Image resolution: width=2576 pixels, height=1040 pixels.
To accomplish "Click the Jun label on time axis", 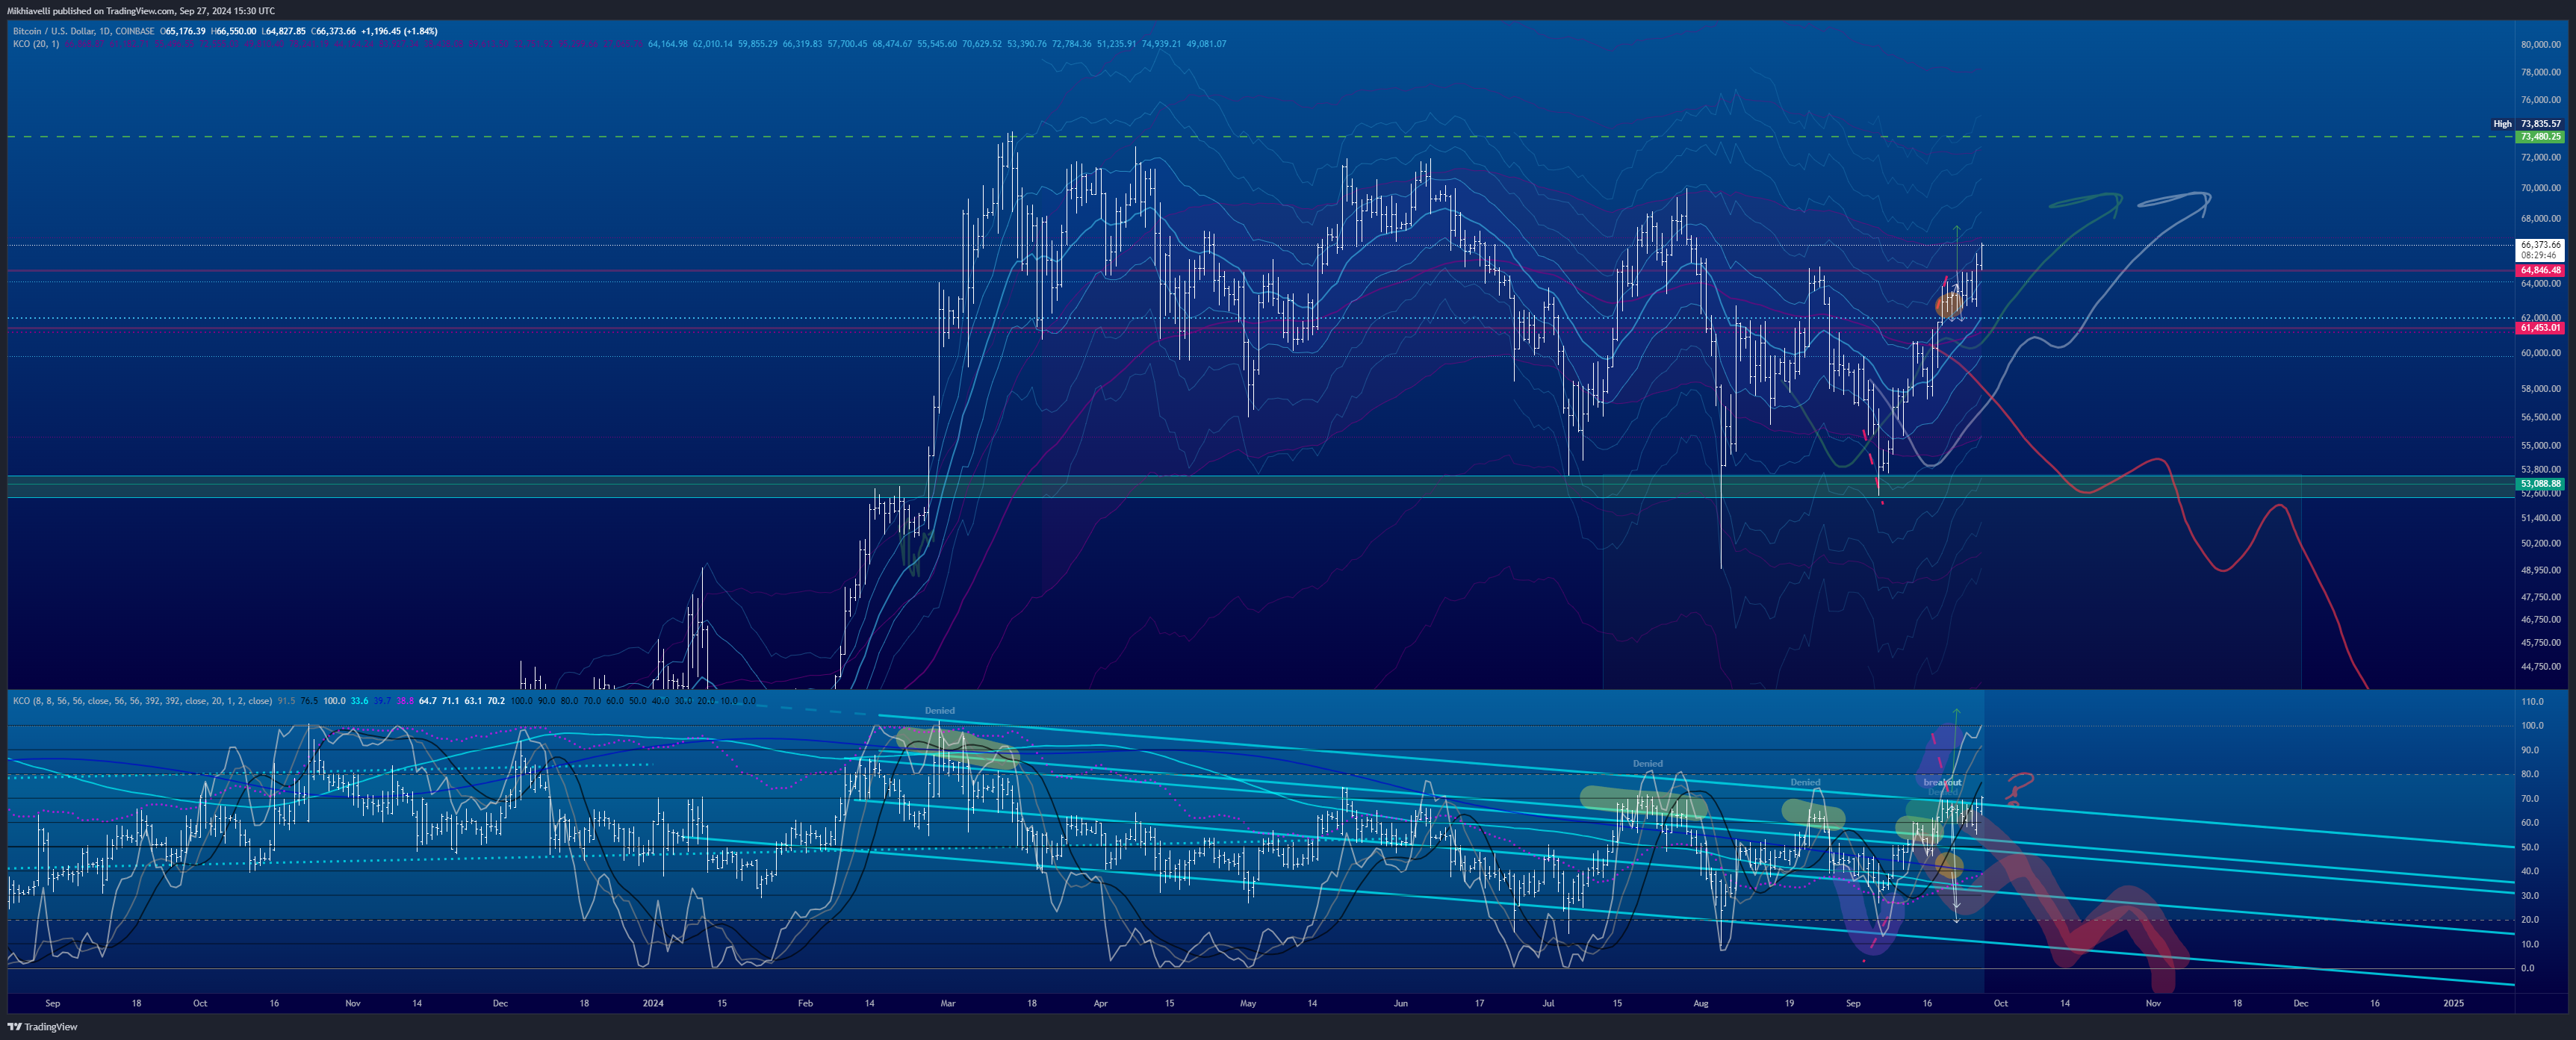I will [1400, 1003].
